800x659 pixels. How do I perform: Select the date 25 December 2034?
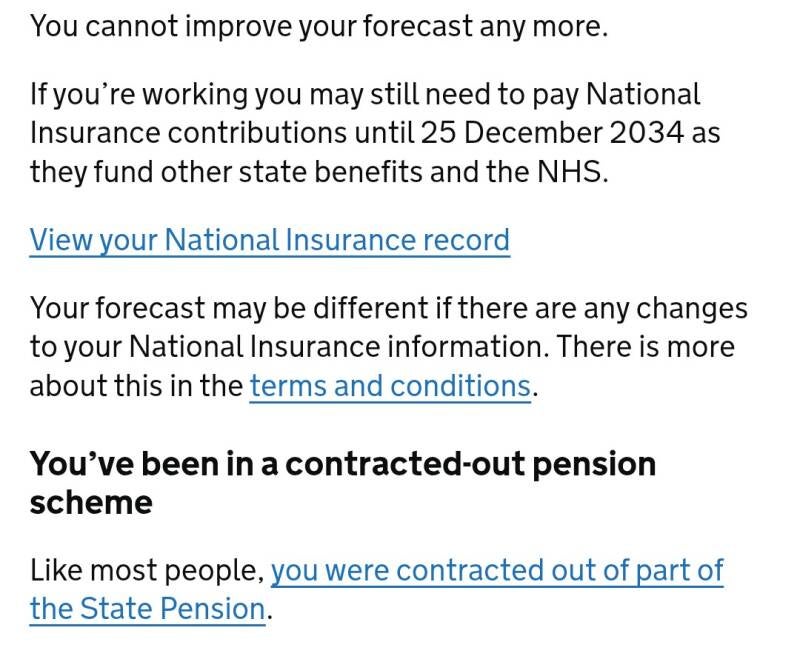(x=553, y=133)
